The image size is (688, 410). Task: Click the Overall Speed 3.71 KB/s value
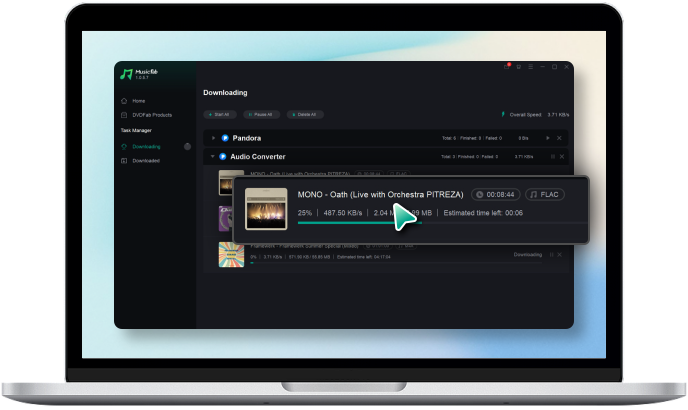coord(558,115)
